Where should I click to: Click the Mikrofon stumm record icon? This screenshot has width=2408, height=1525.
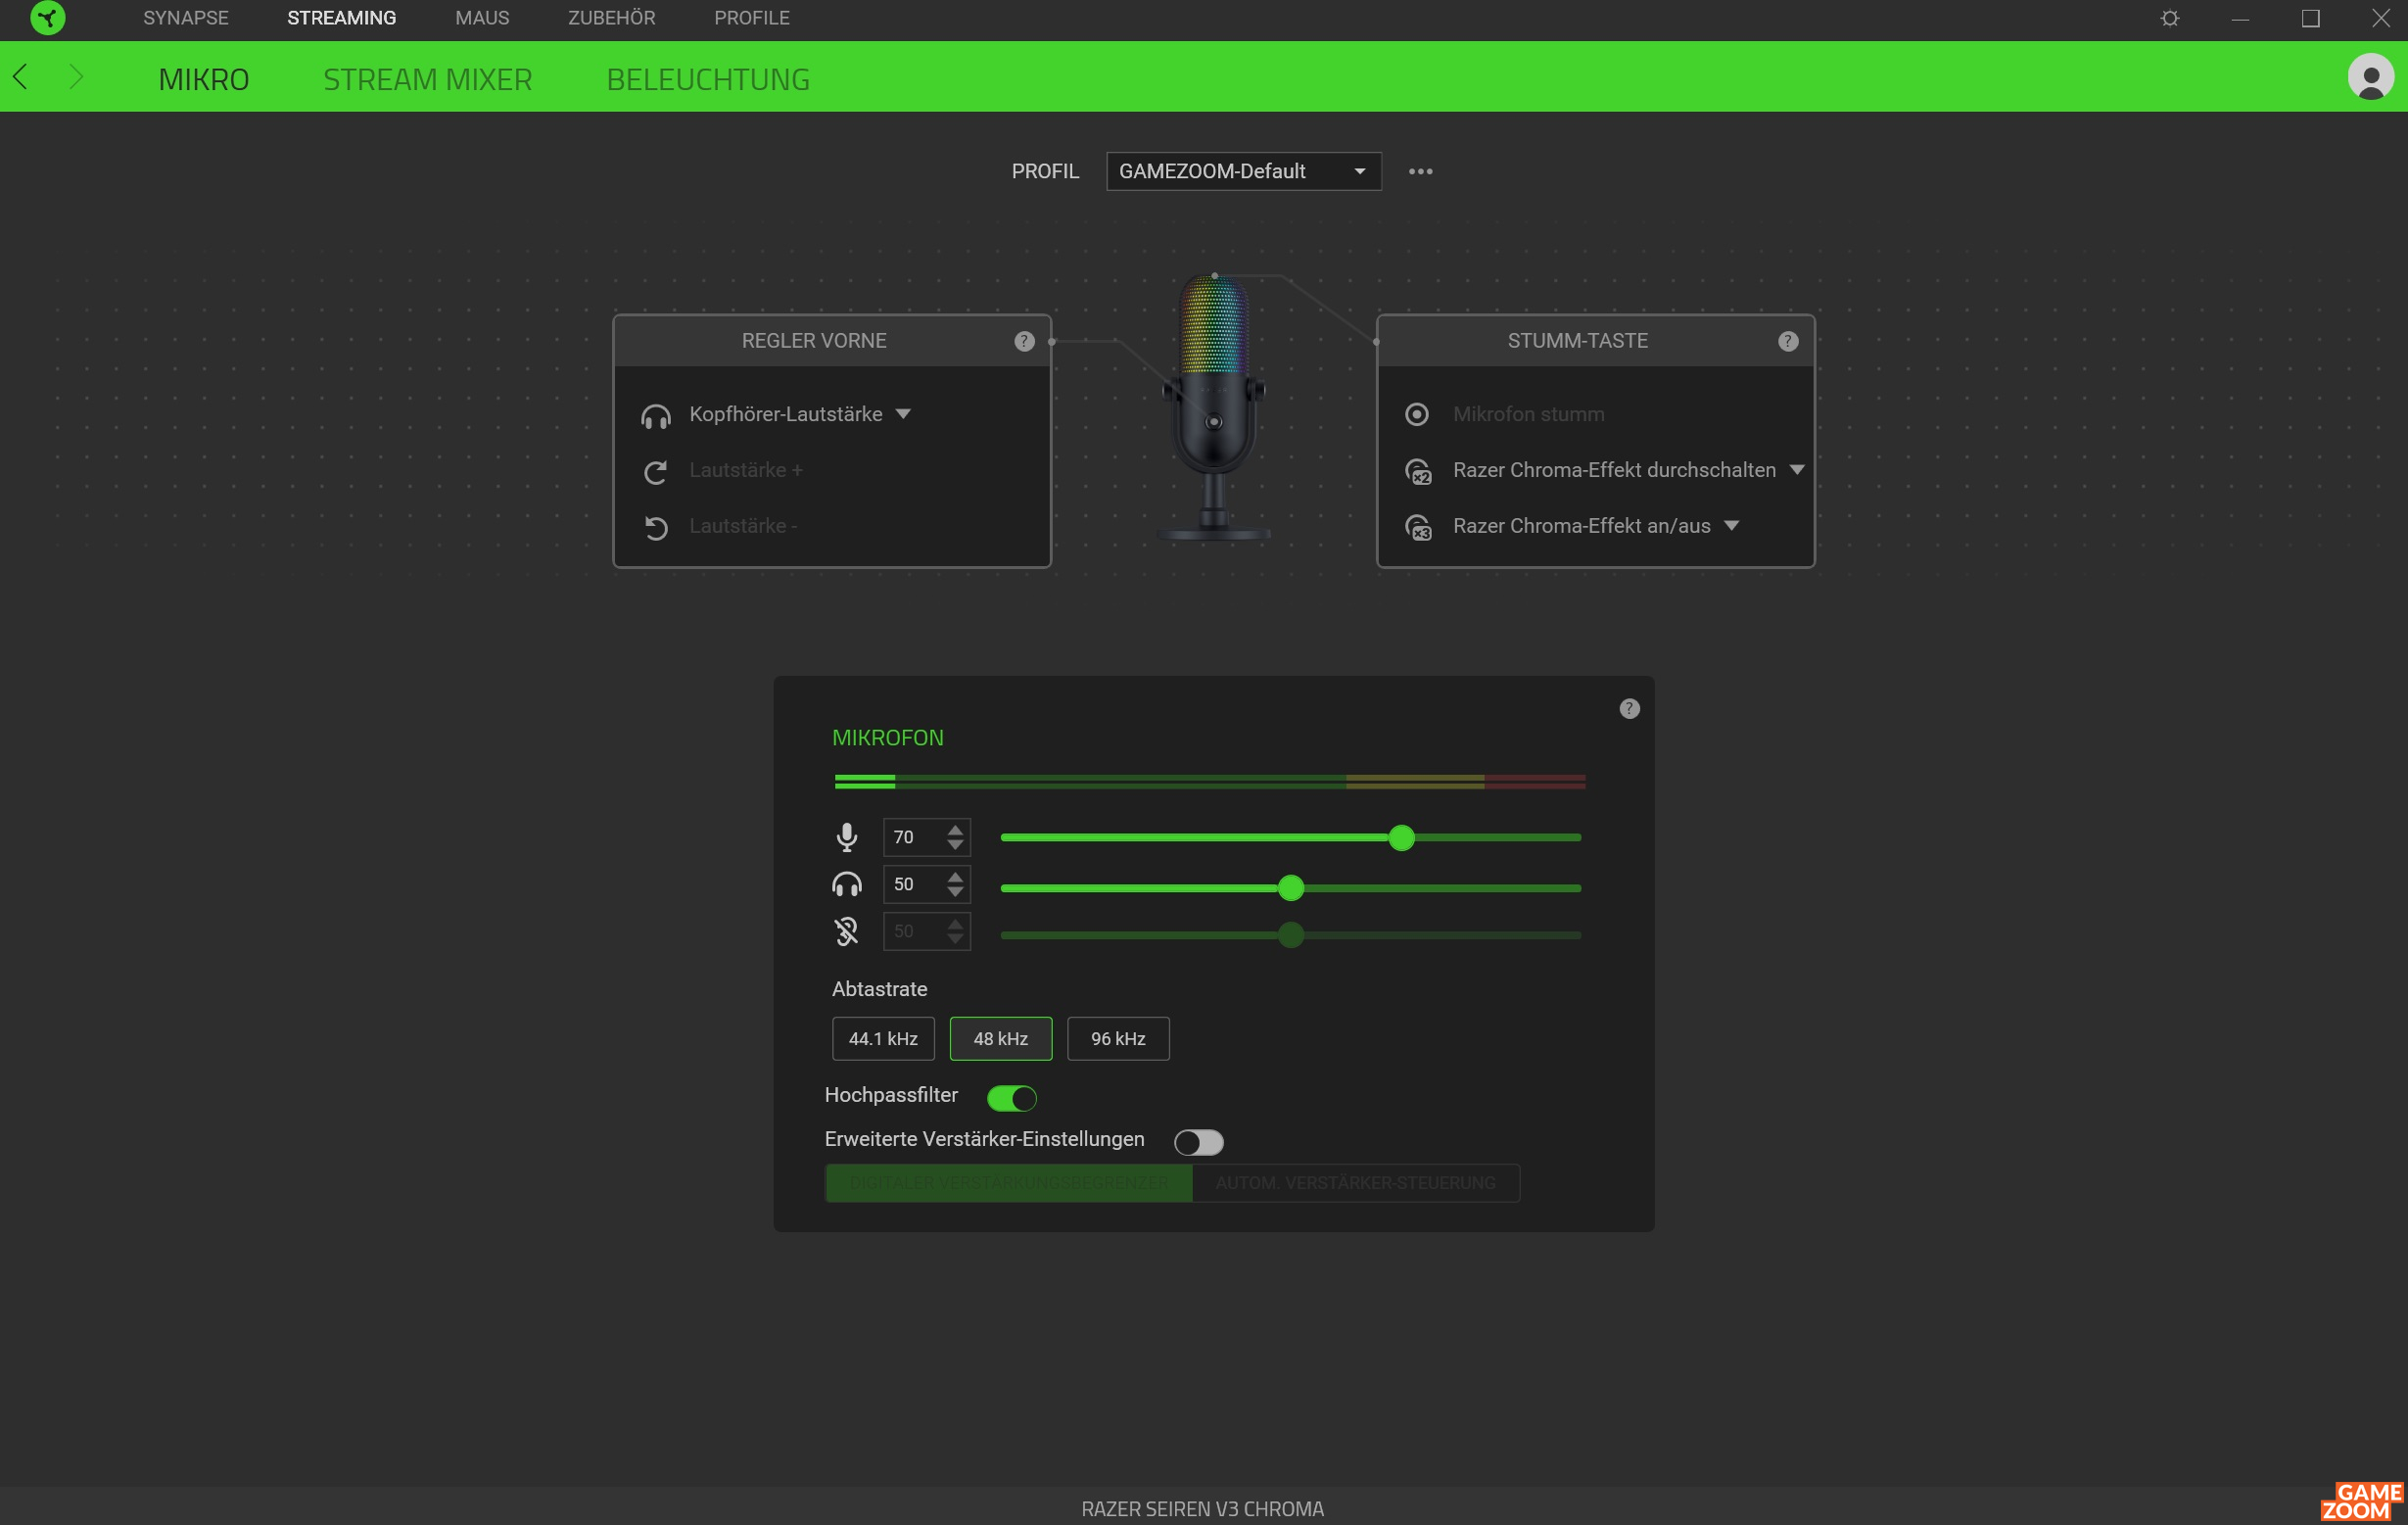click(1416, 414)
